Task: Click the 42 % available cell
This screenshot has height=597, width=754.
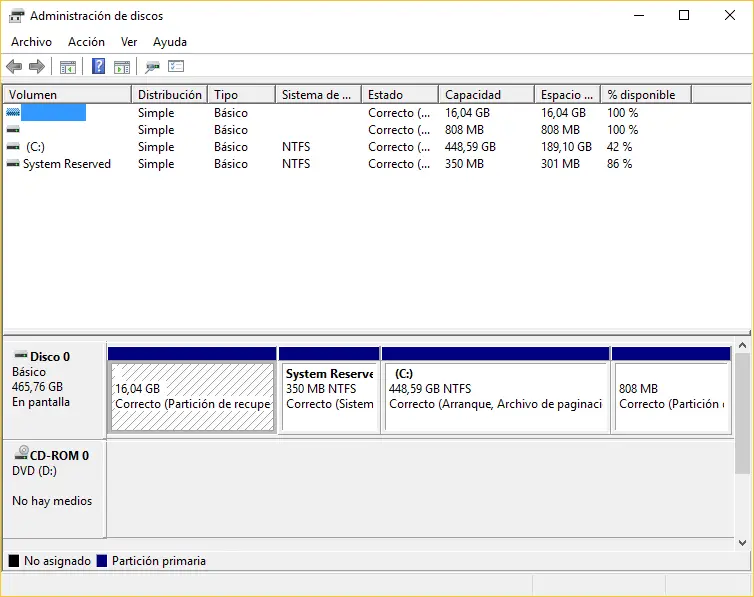Action: [x=619, y=147]
